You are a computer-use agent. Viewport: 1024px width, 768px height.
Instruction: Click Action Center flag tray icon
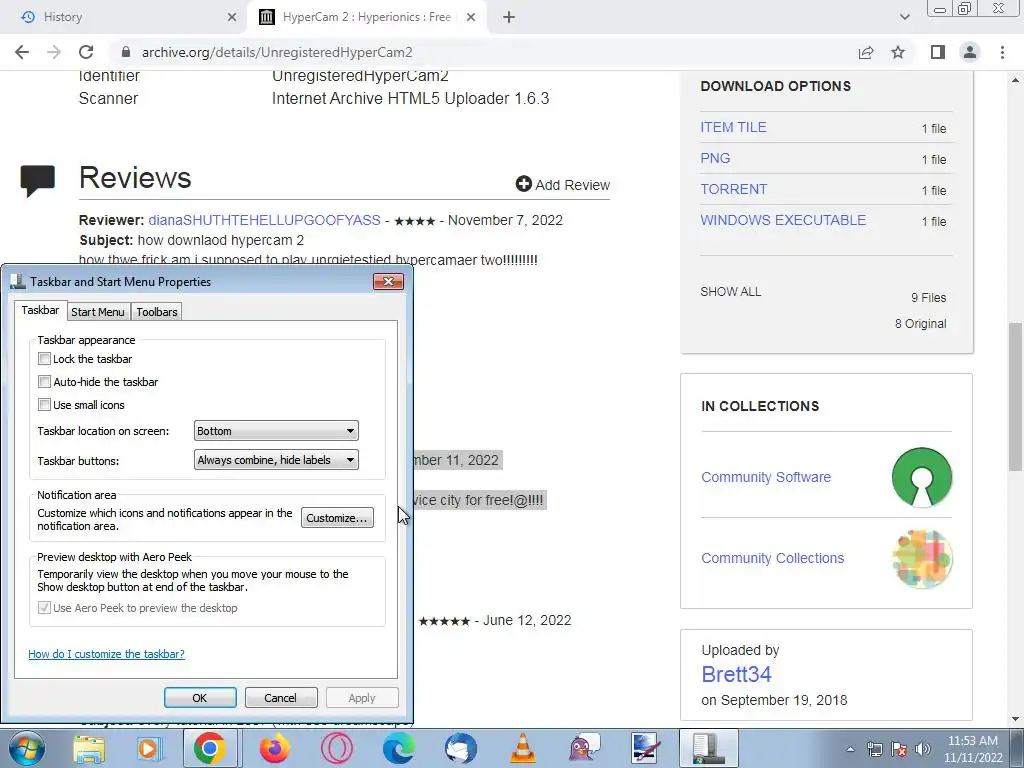click(899, 749)
